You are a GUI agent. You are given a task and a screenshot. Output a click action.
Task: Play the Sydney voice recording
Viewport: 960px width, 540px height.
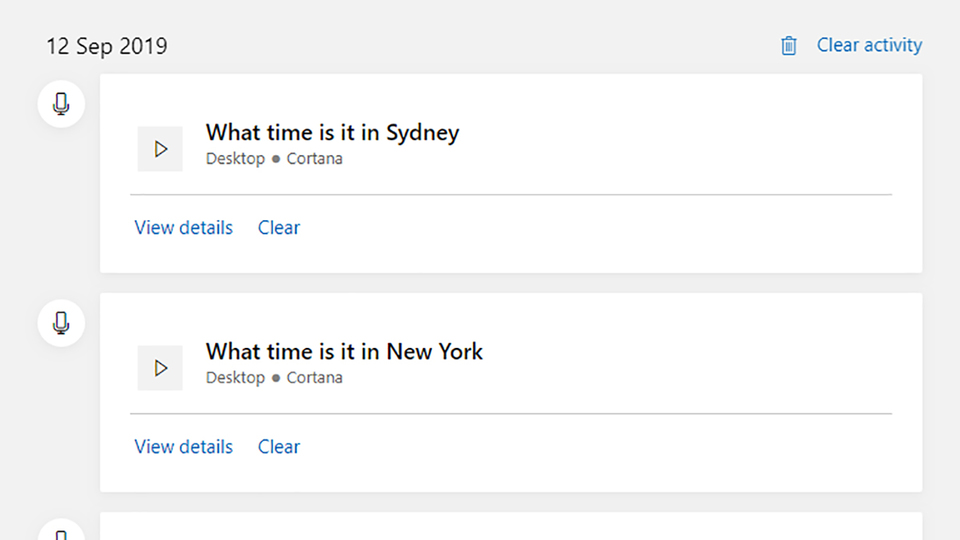(160, 149)
